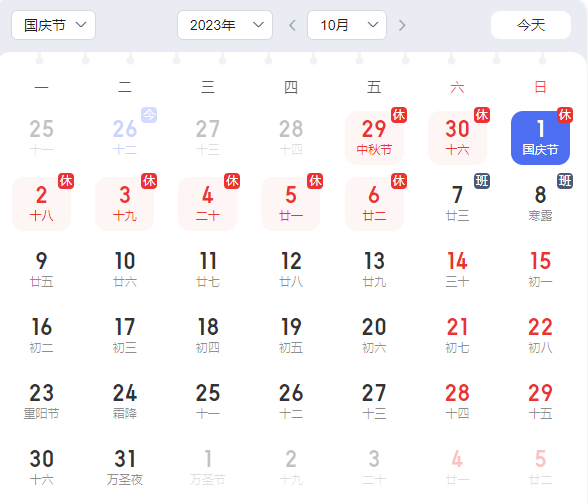This screenshot has width=588, height=504.
Task: Open the 2023年 year dropdown
Action: click(225, 25)
